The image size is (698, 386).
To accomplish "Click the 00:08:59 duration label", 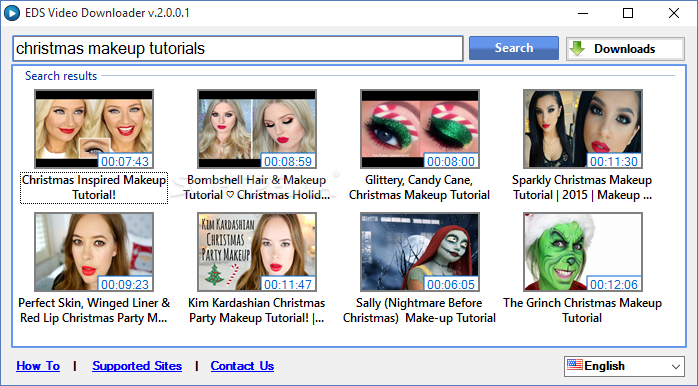I will tap(288, 161).
